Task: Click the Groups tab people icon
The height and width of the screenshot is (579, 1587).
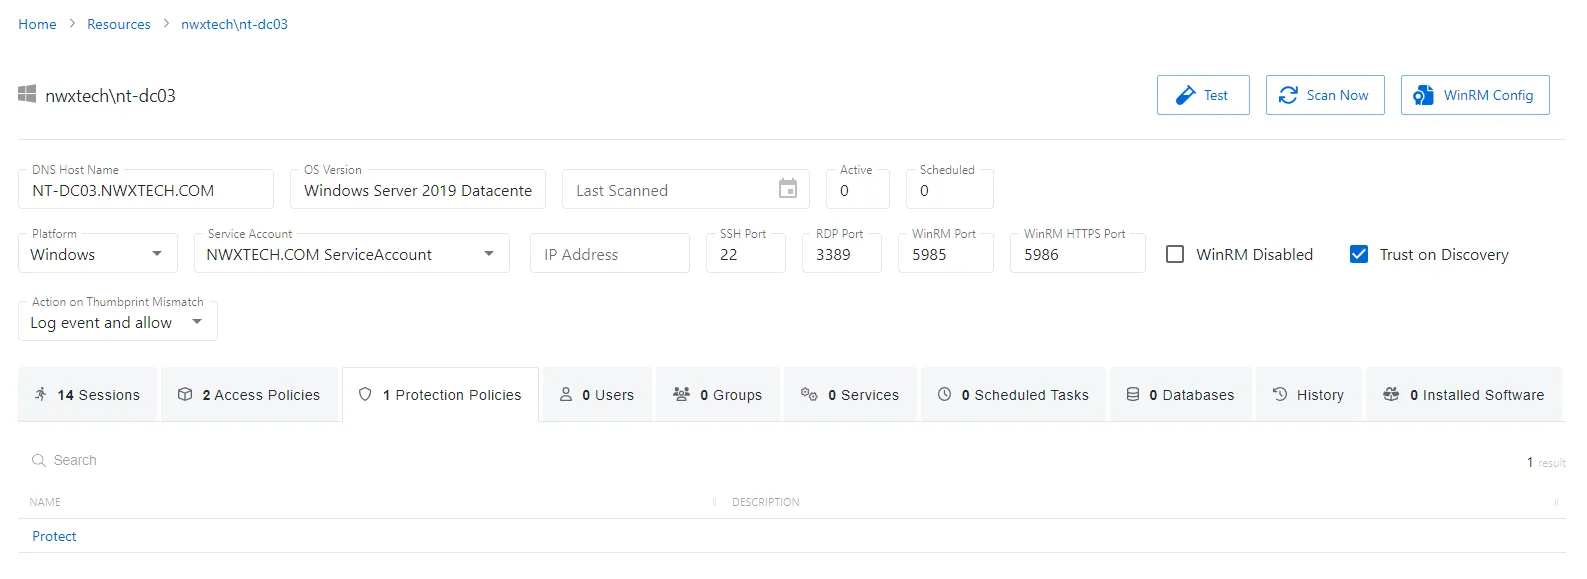Action: tap(681, 394)
